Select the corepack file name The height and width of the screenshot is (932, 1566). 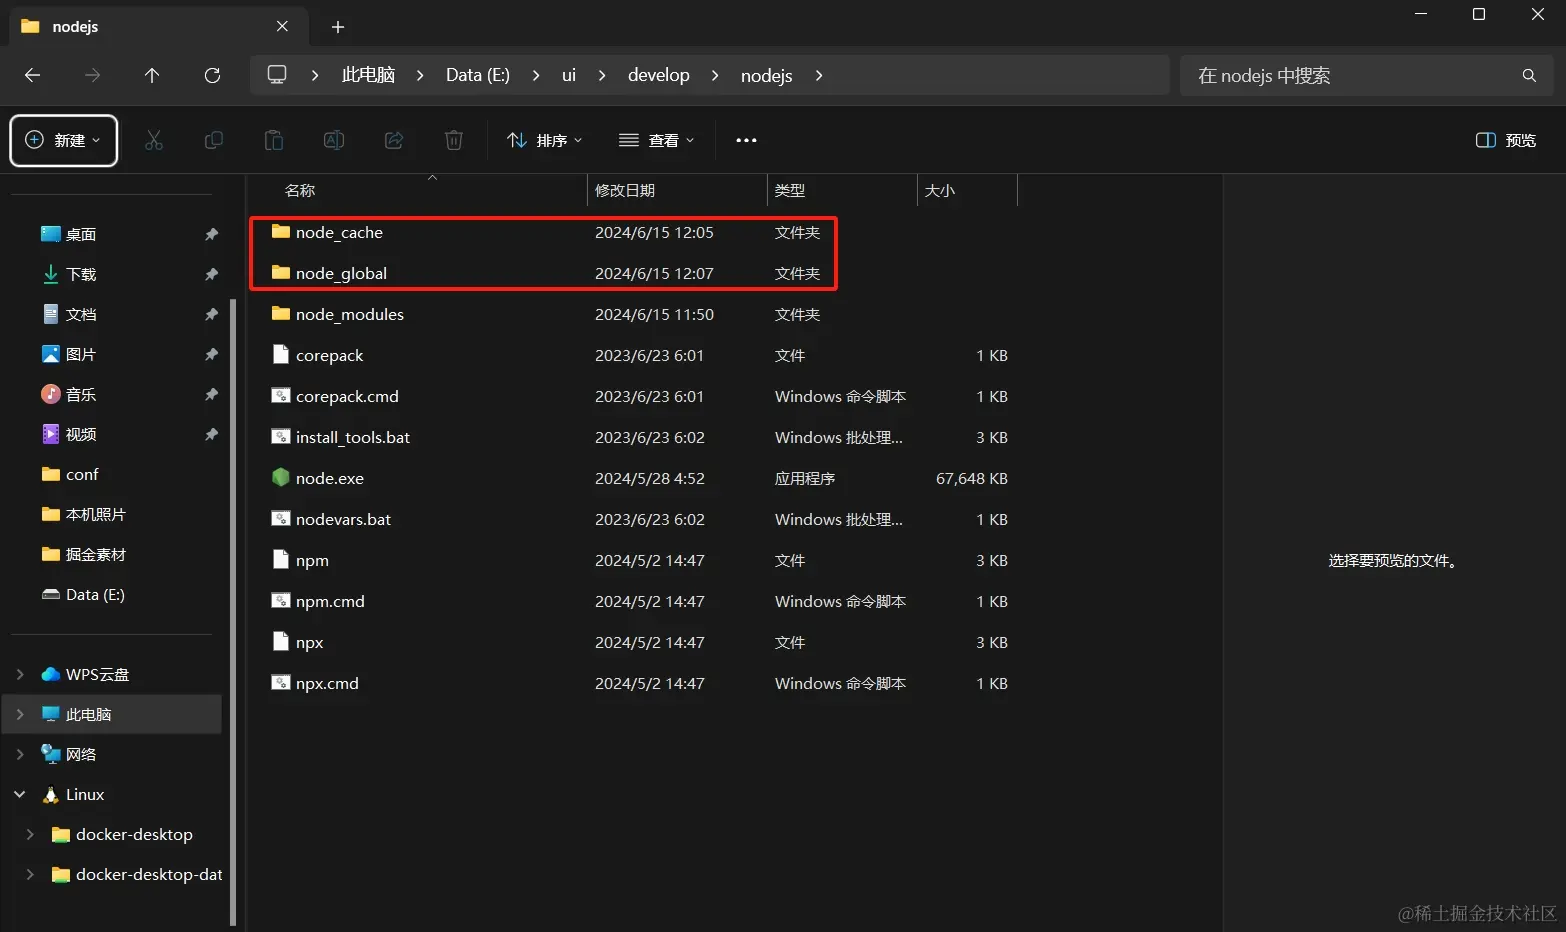pos(329,355)
